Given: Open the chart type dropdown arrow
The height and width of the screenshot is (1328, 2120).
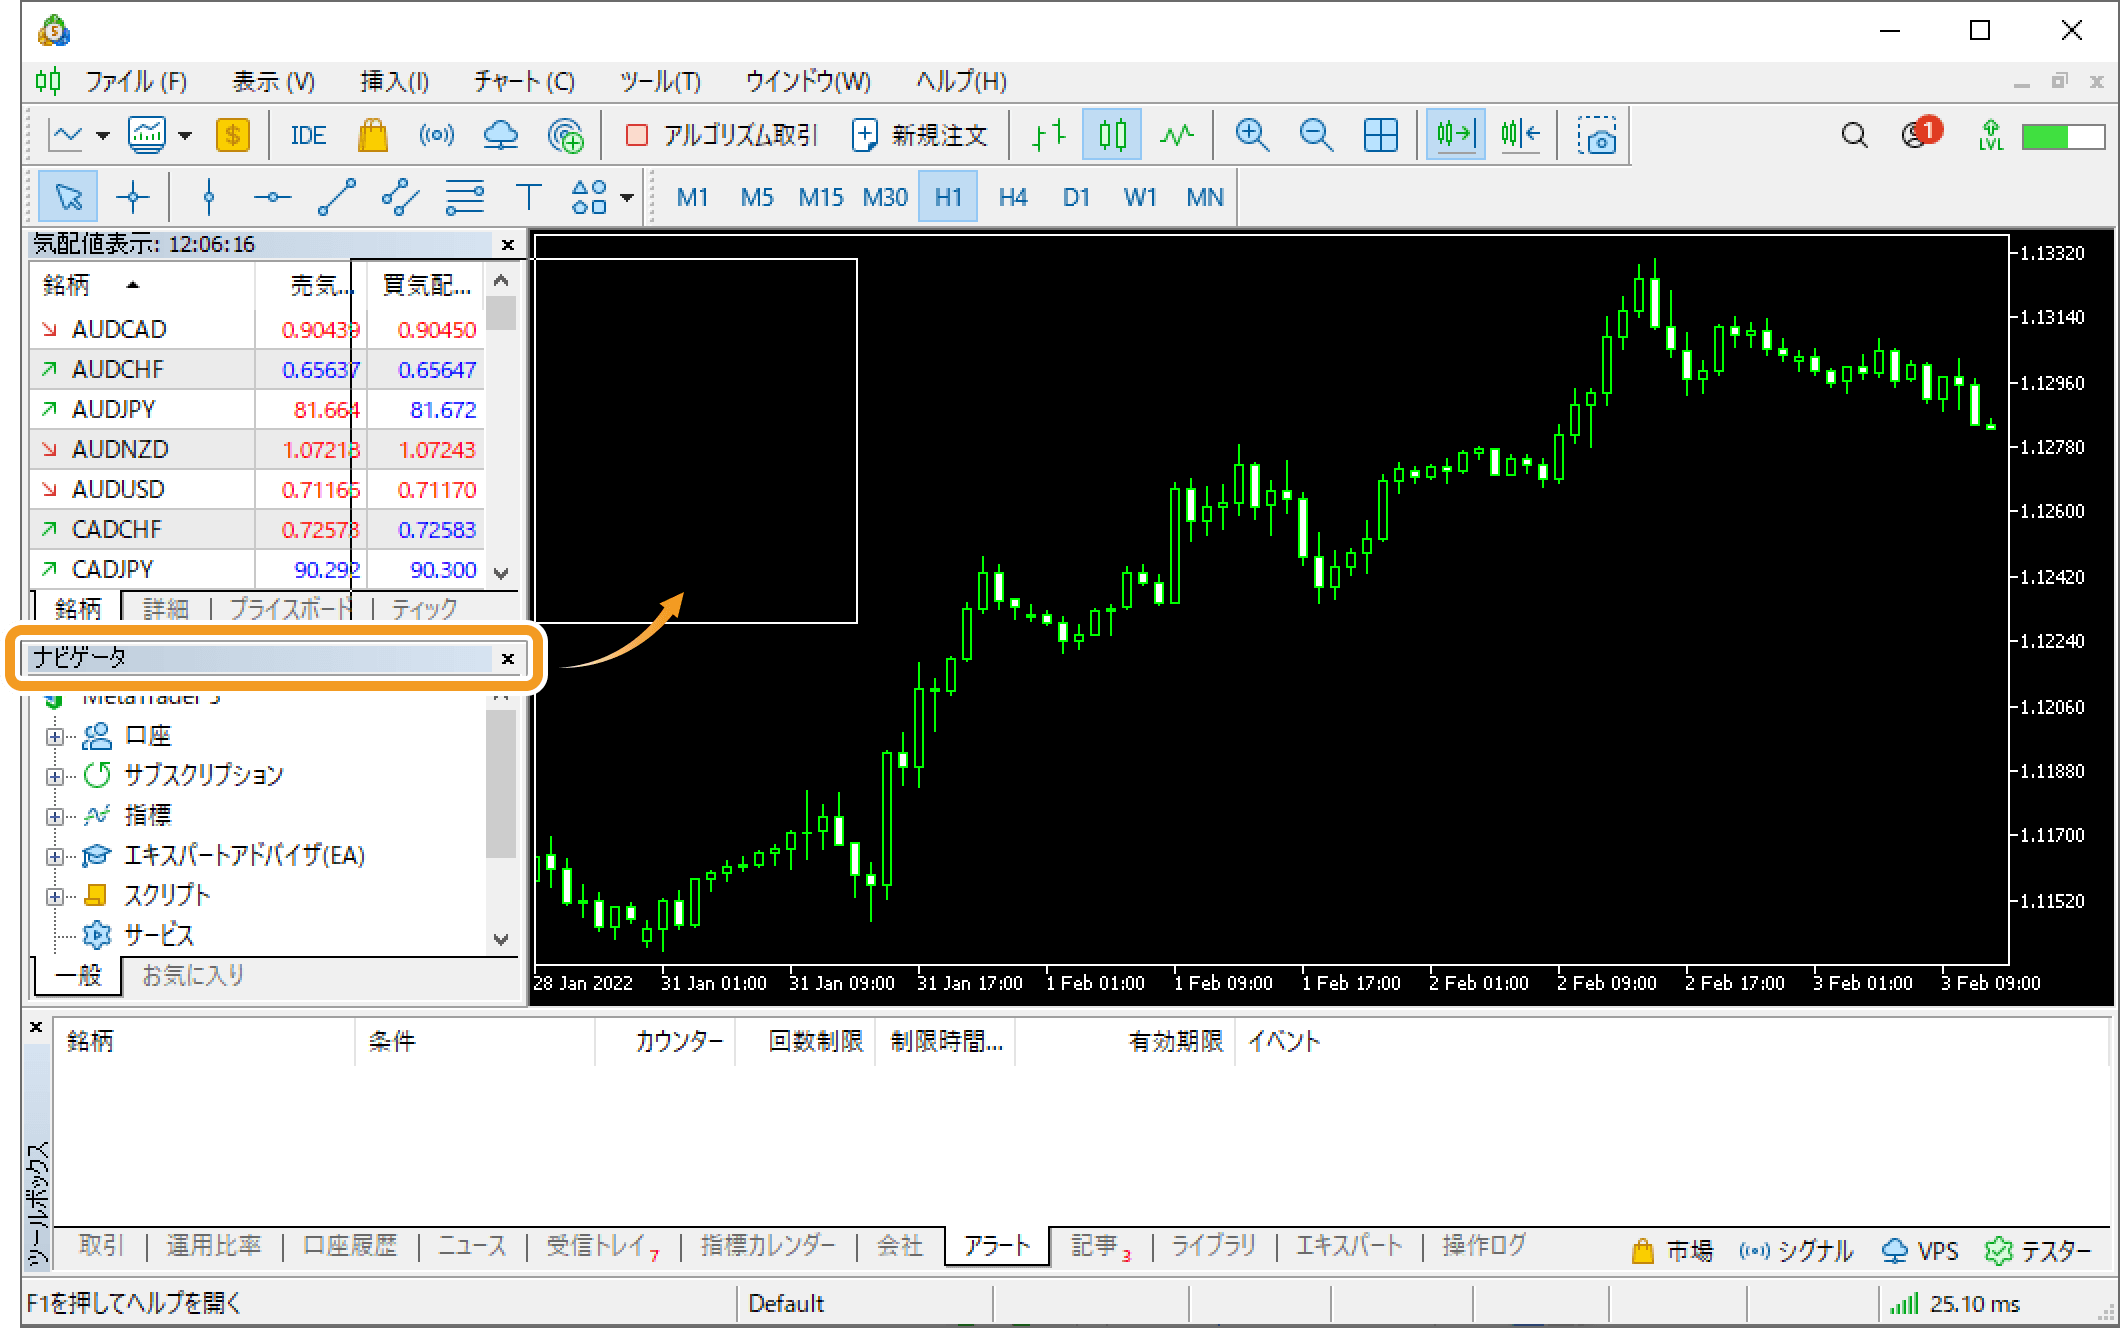Looking at the screenshot, I should point(102,135).
